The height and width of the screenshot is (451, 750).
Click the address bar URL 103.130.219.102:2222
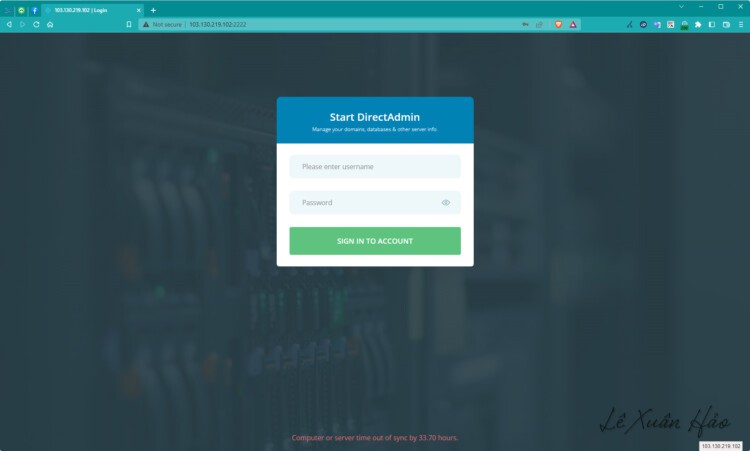(218, 24)
